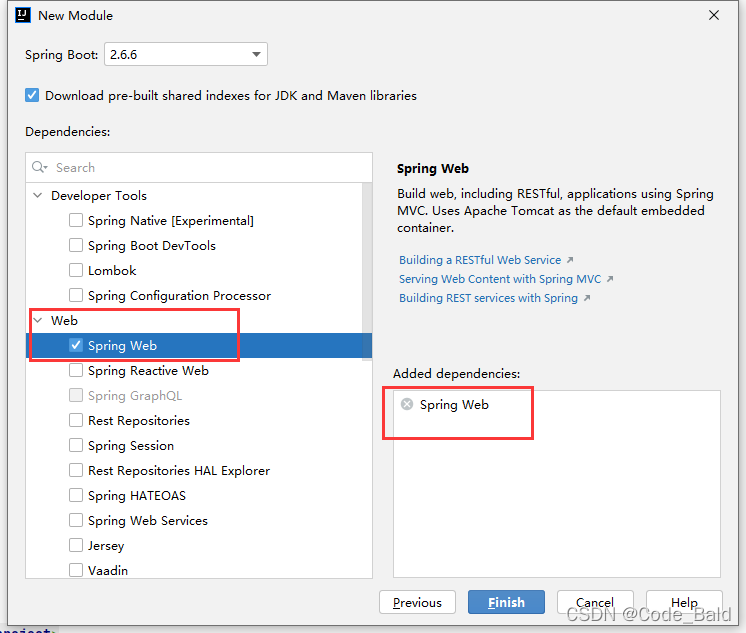
Task: Open external link arrow next to Building a RESTful Web Service
Action: click(570, 260)
